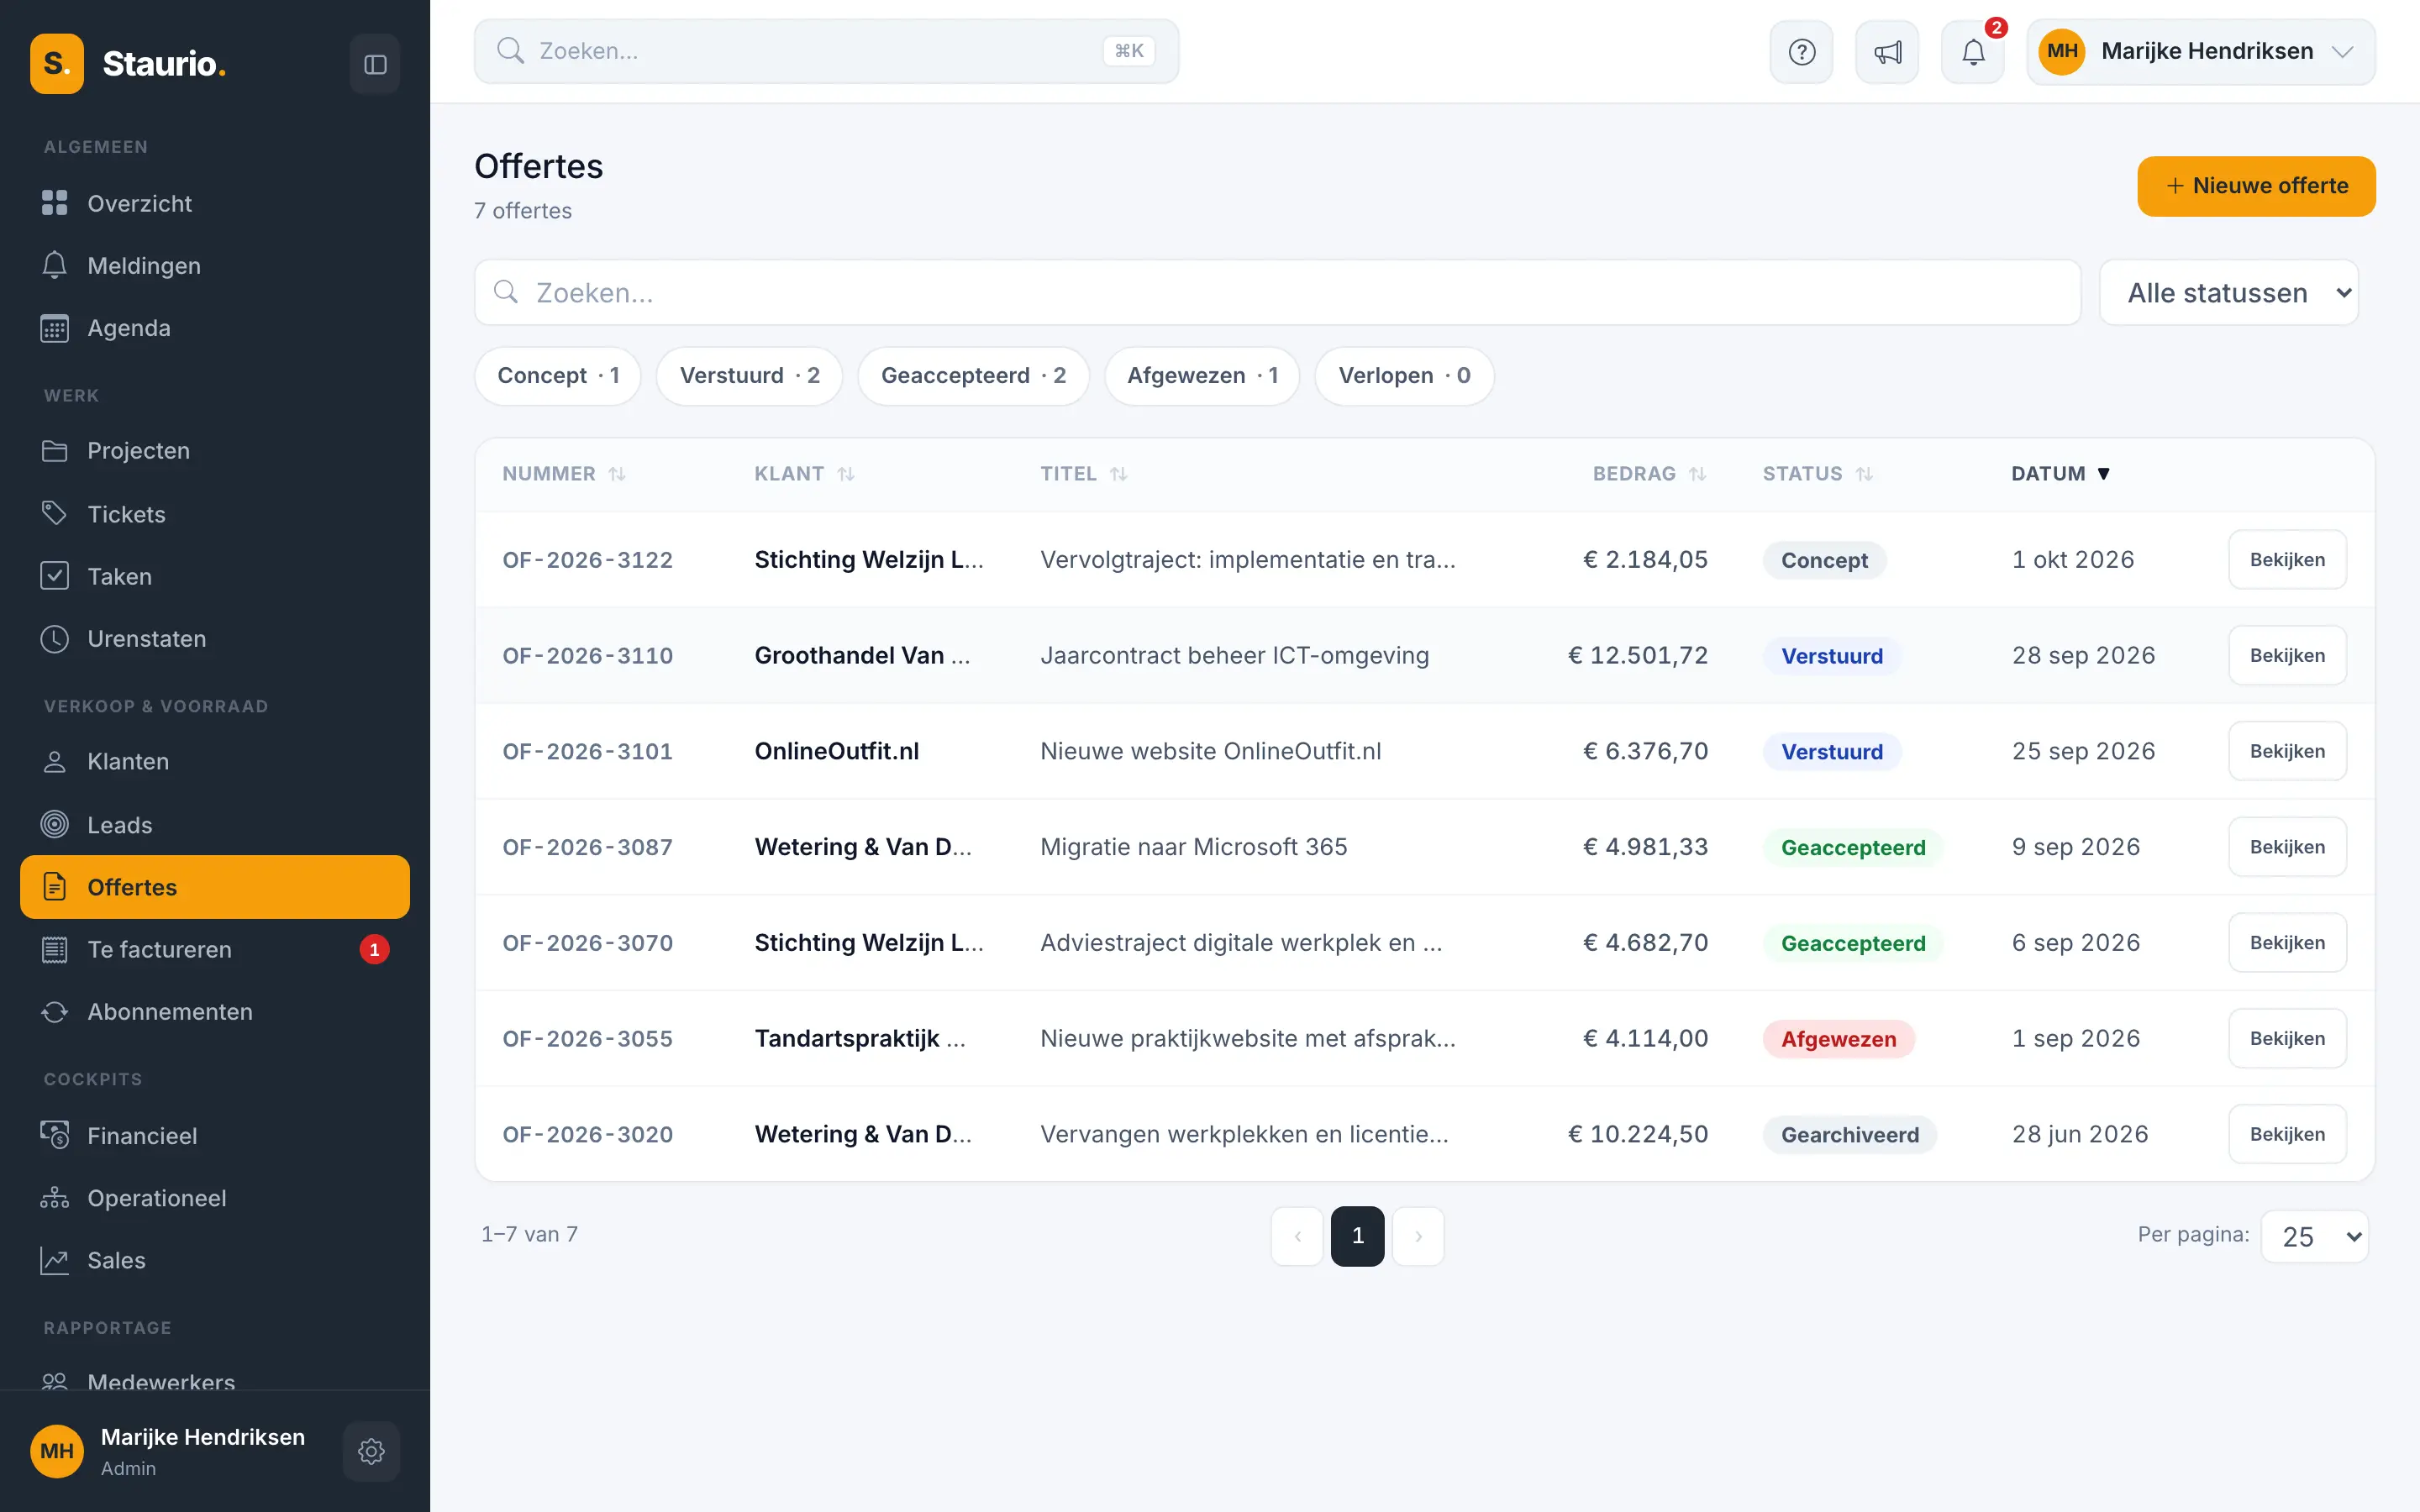The height and width of the screenshot is (1512, 2420).
Task: Focus the global Zoeken field in top bar
Action: pos(826,51)
